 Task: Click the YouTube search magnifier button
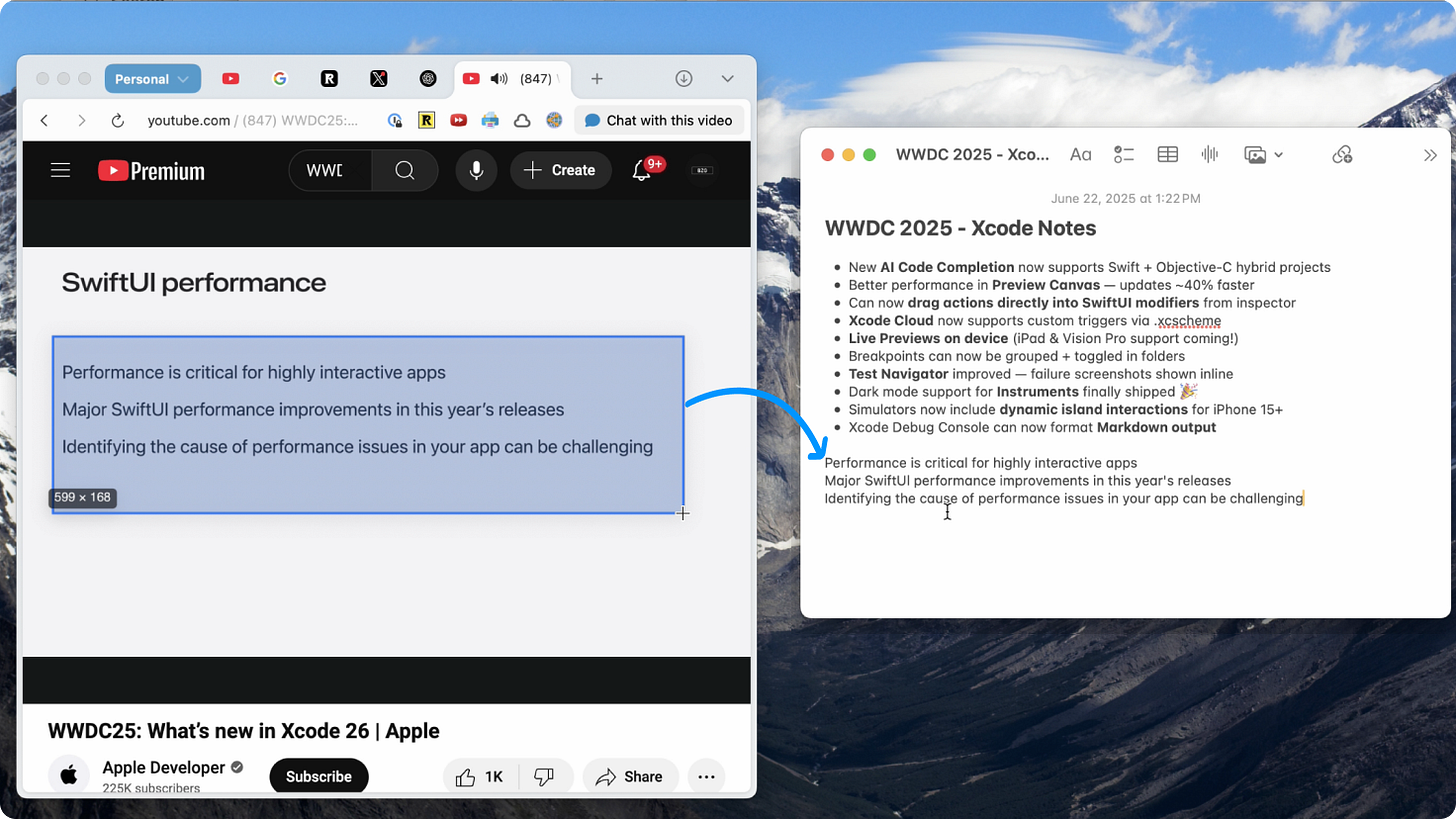click(x=404, y=170)
